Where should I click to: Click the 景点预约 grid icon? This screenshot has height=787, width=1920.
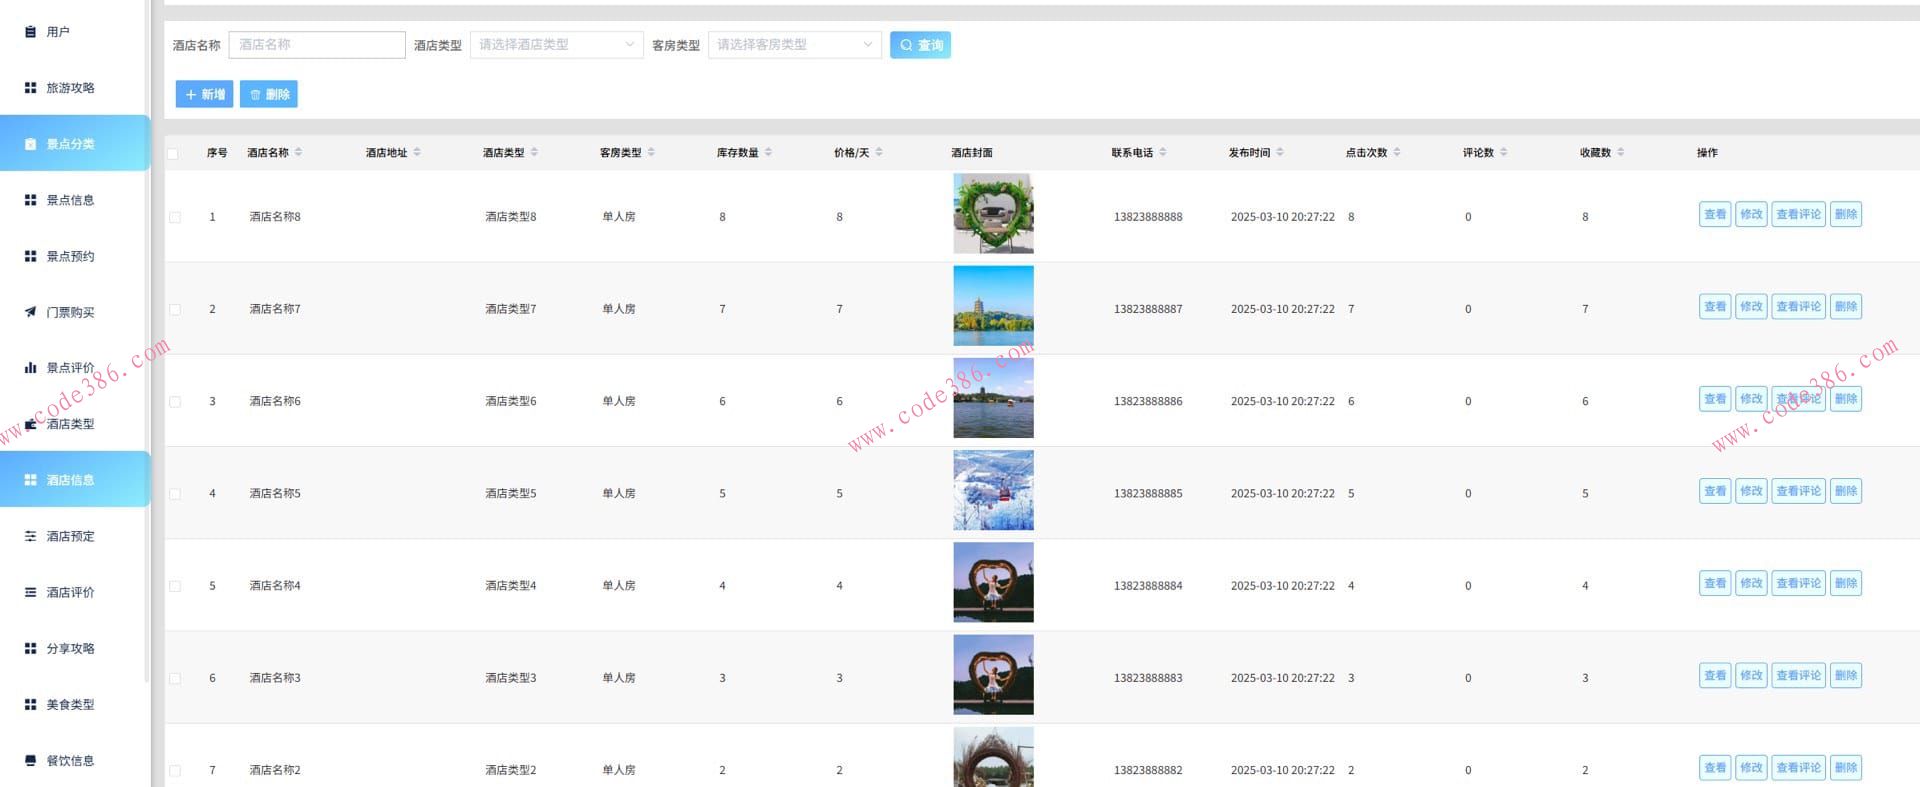tap(30, 256)
